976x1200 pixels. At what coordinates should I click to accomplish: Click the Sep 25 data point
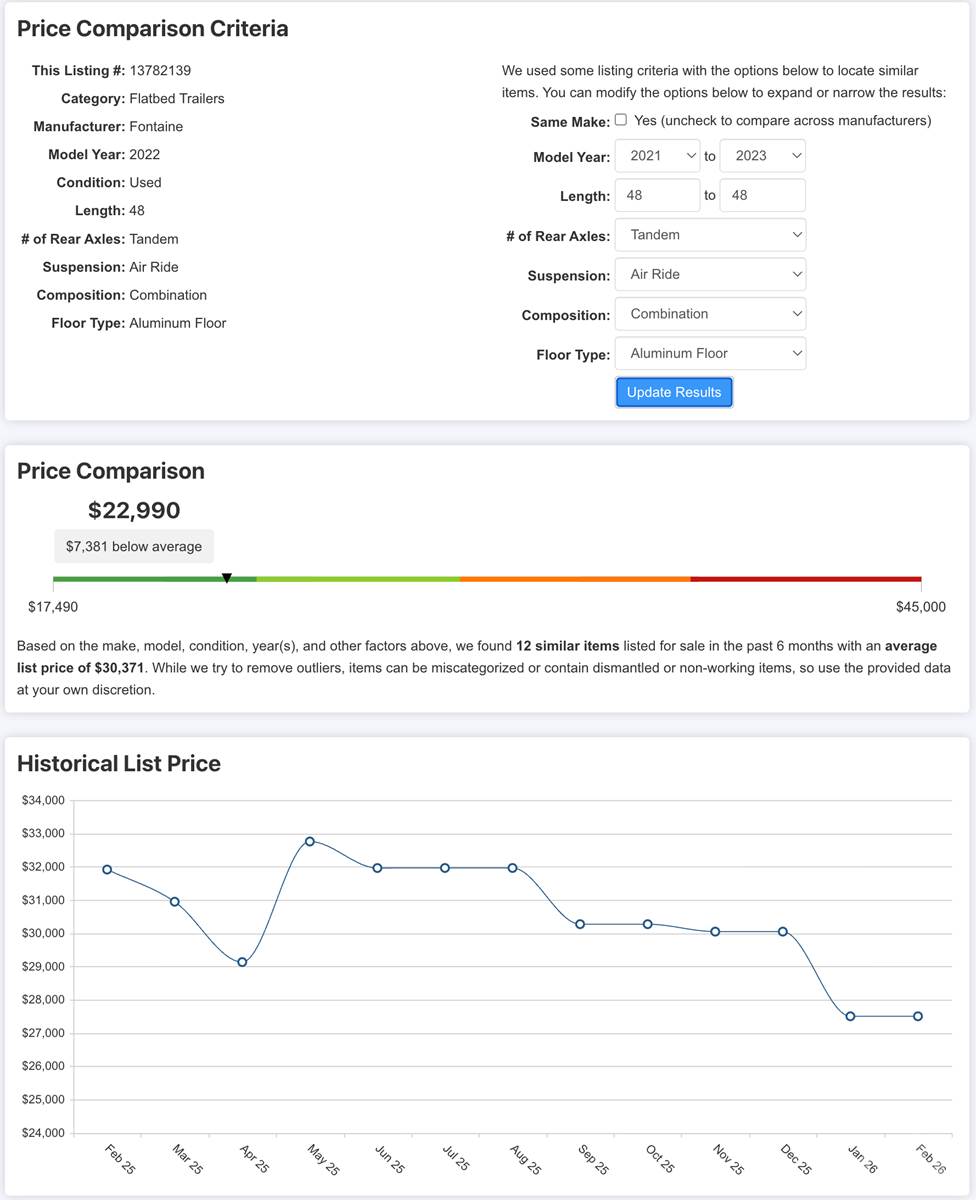click(x=580, y=924)
